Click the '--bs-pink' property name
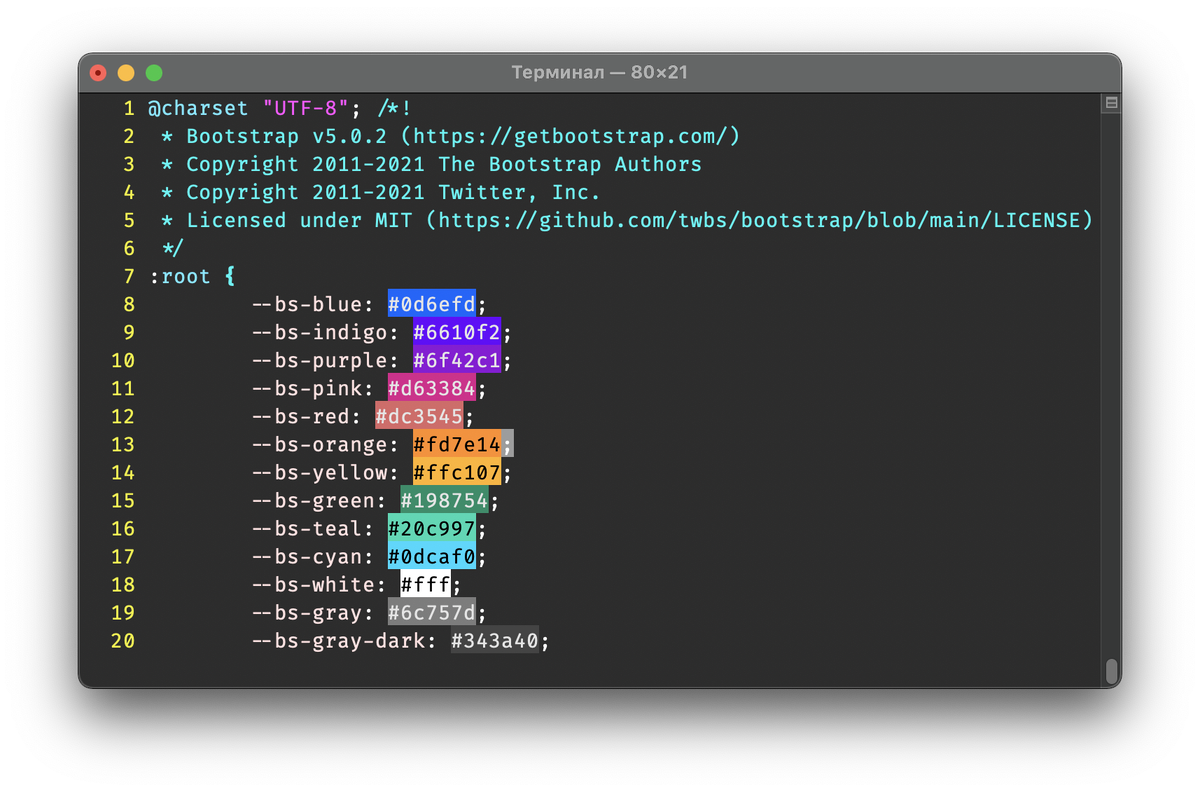The height and width of the screenshot is (792, 1200). coord(305,388)
